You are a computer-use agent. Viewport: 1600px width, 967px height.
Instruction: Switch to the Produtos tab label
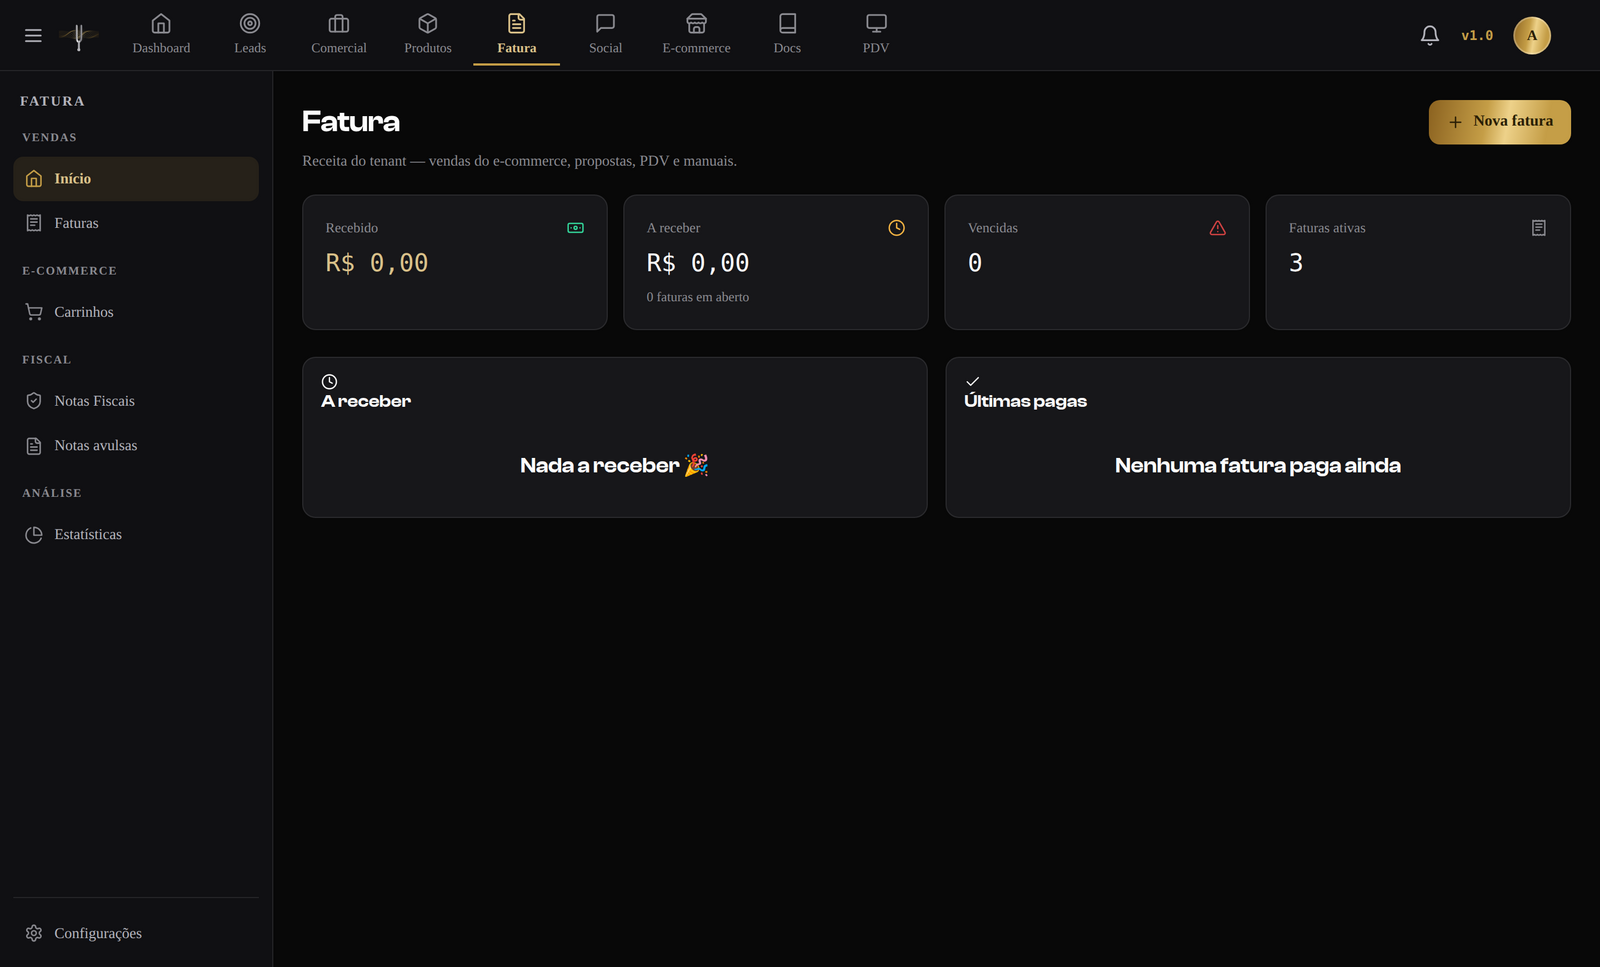coord(428,48)
